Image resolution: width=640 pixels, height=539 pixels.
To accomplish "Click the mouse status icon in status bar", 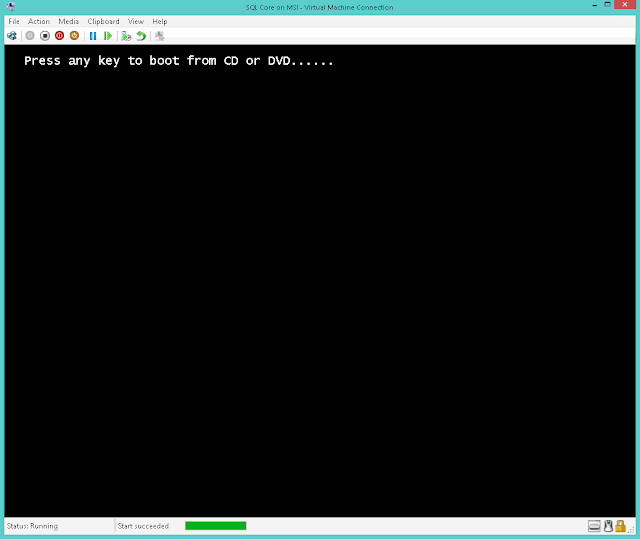I will [608, 526].
